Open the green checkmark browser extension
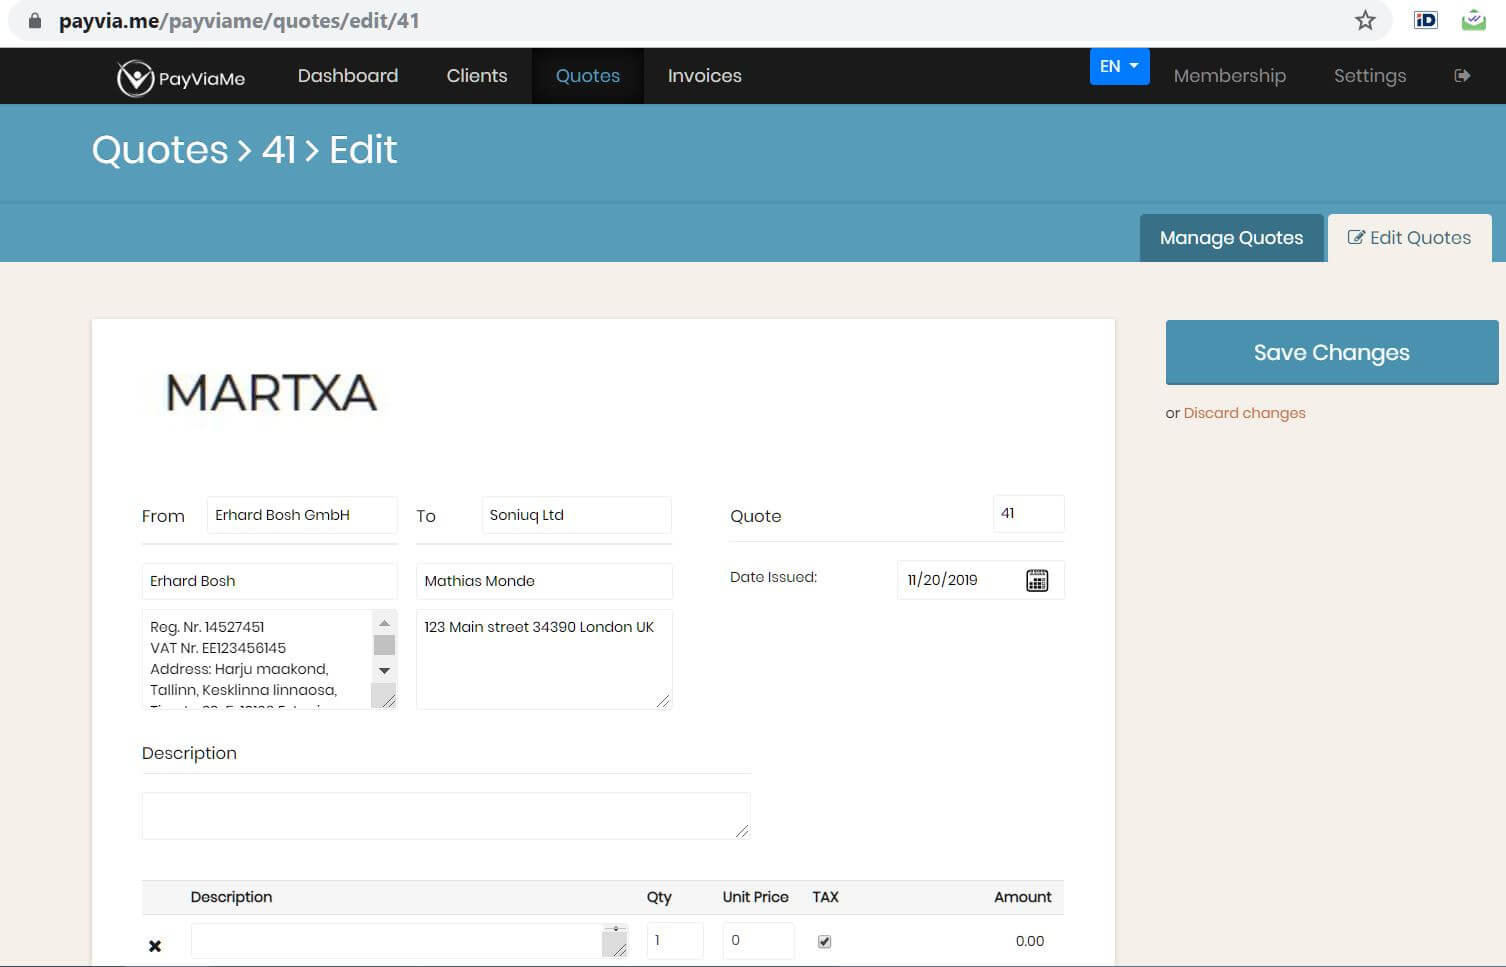Screen dimensions: 1506x967 [x=1473, y=20]
